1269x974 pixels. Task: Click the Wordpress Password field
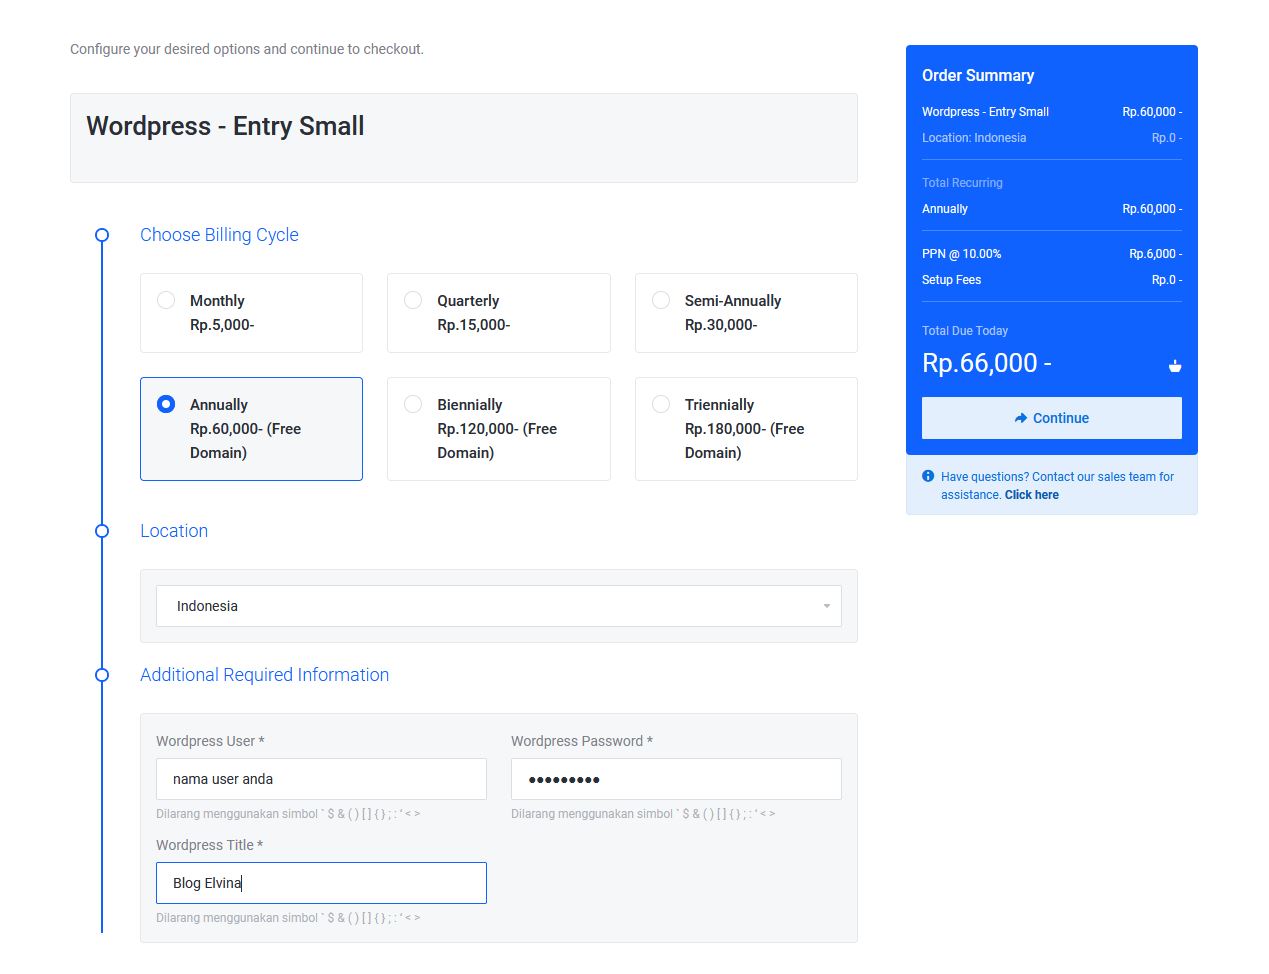tap(676, 779)
